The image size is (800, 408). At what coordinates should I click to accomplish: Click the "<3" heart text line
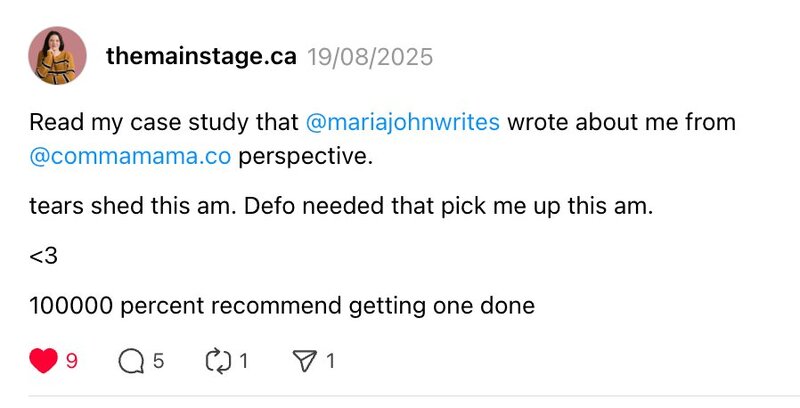pyautogui.click(x=43, y=256)
